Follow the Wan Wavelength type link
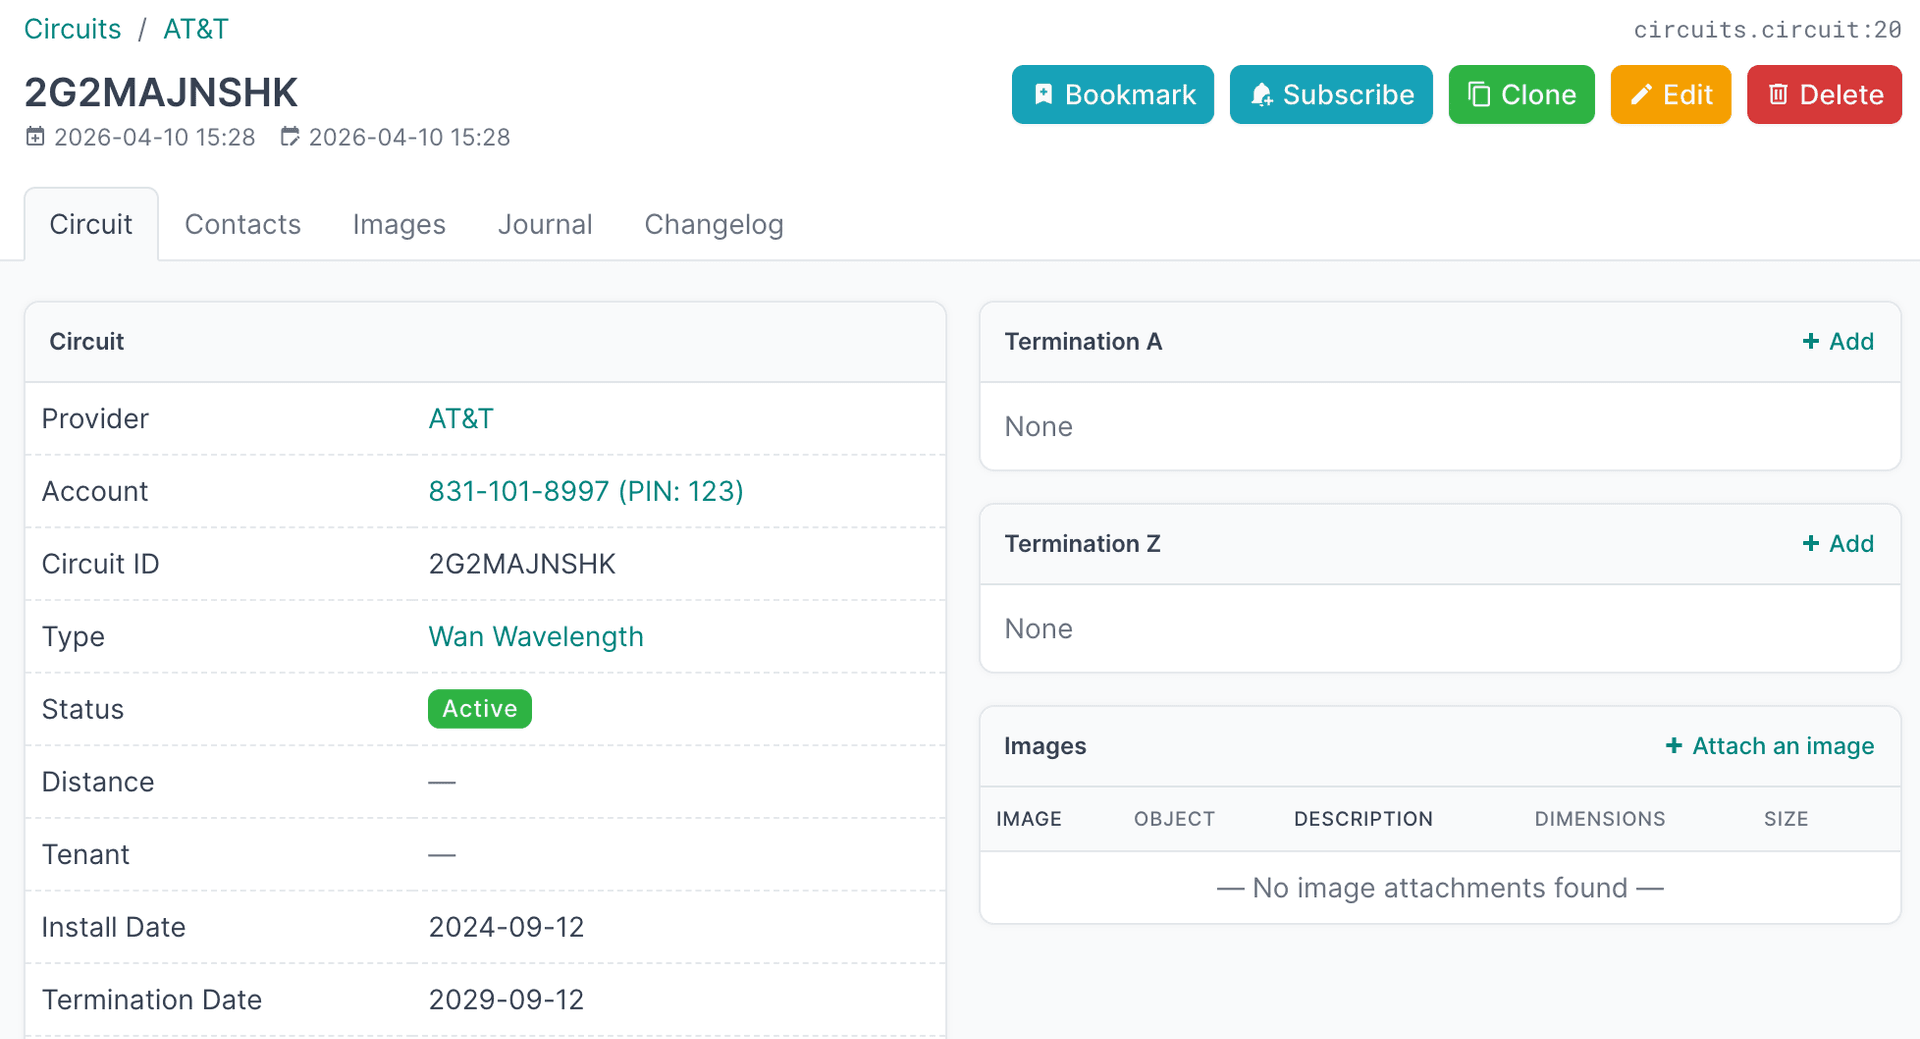This screenshot has height=1039, width=1920. (536, 637)
